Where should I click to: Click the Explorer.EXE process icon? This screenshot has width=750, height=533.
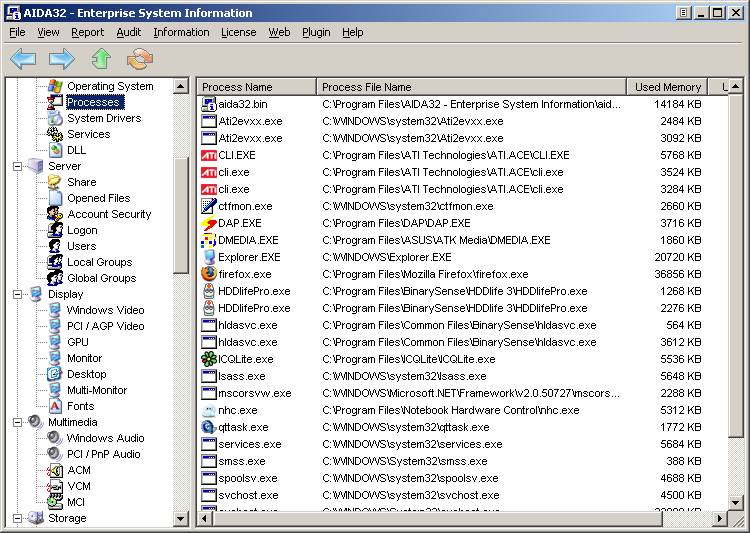[x=209, y=257]
